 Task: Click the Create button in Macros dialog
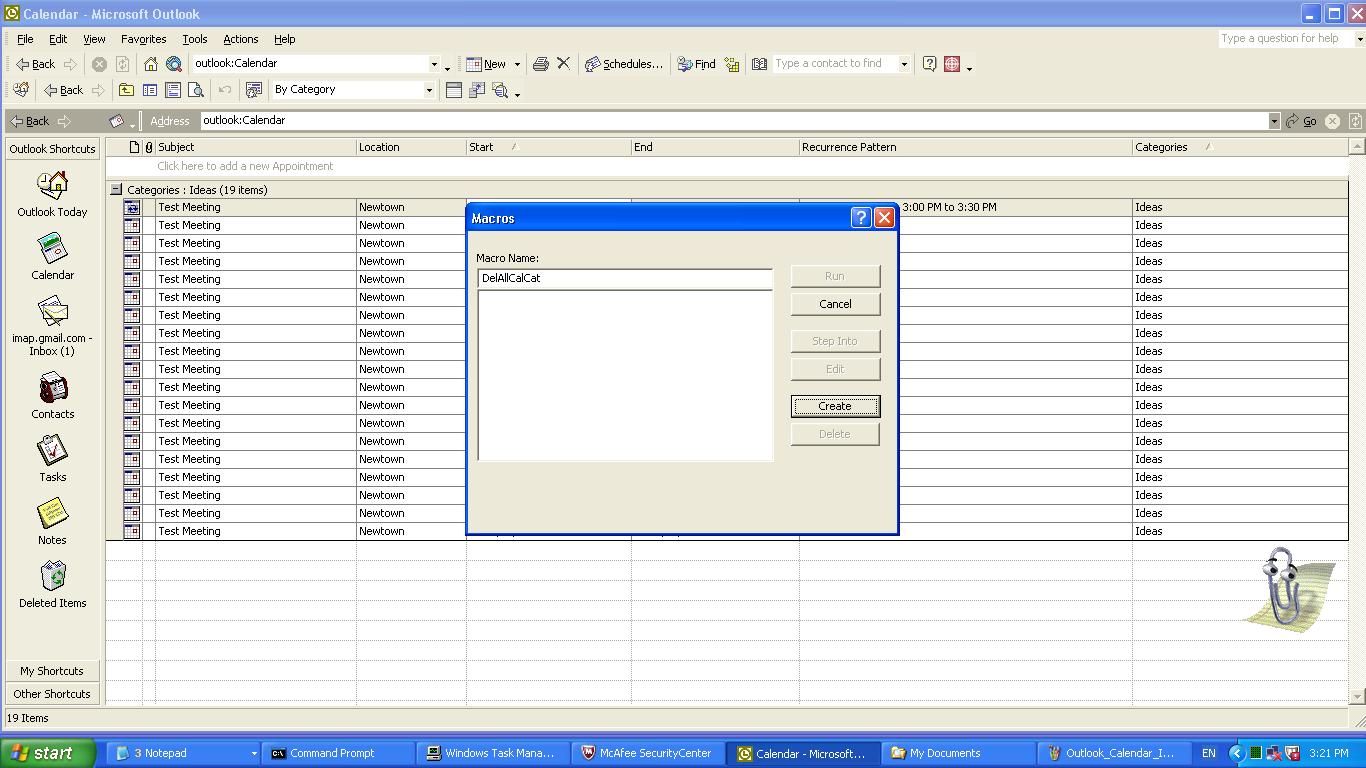834,406
